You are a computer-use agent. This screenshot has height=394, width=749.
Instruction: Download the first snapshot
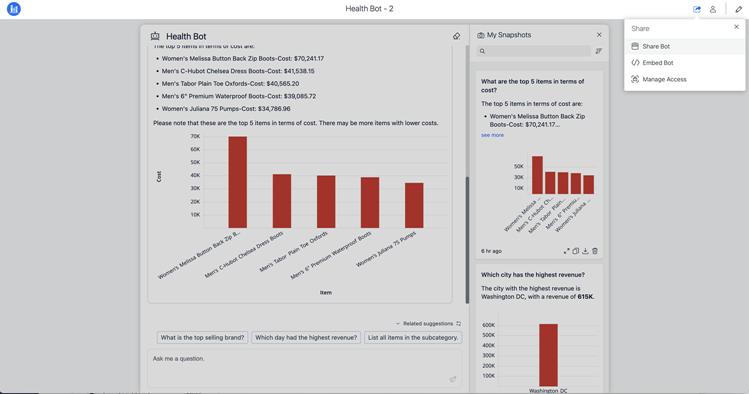coord(585,251)
